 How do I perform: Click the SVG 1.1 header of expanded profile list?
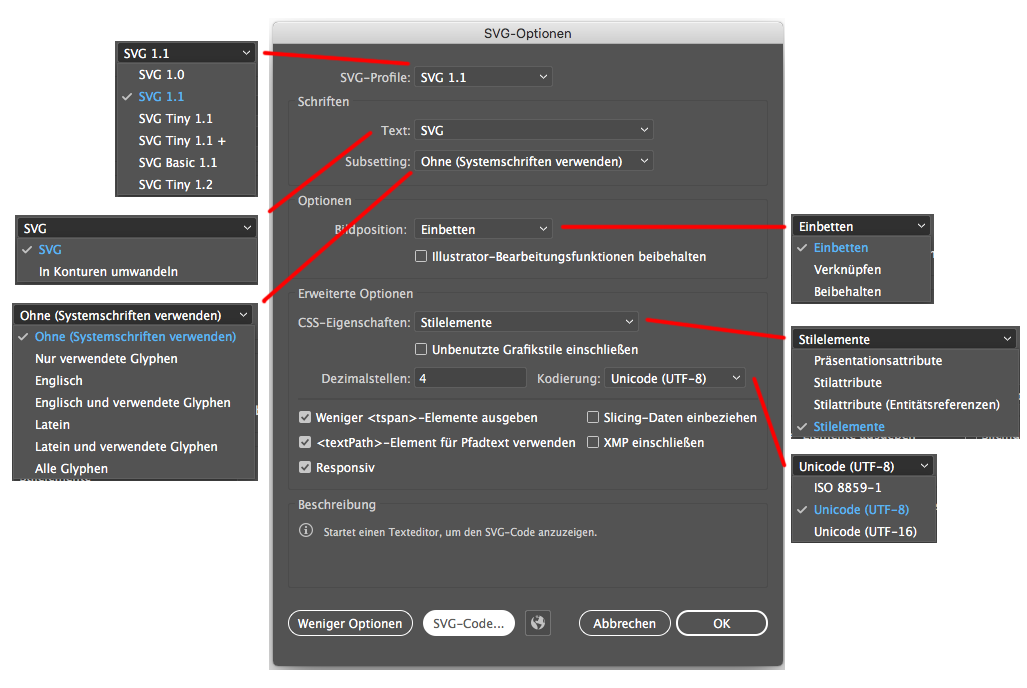point(187,53)
